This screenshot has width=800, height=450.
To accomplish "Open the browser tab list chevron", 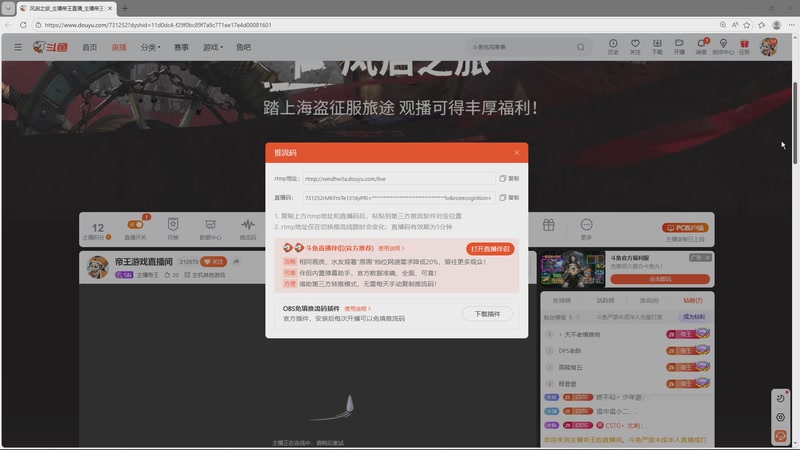I will (8, 8).
